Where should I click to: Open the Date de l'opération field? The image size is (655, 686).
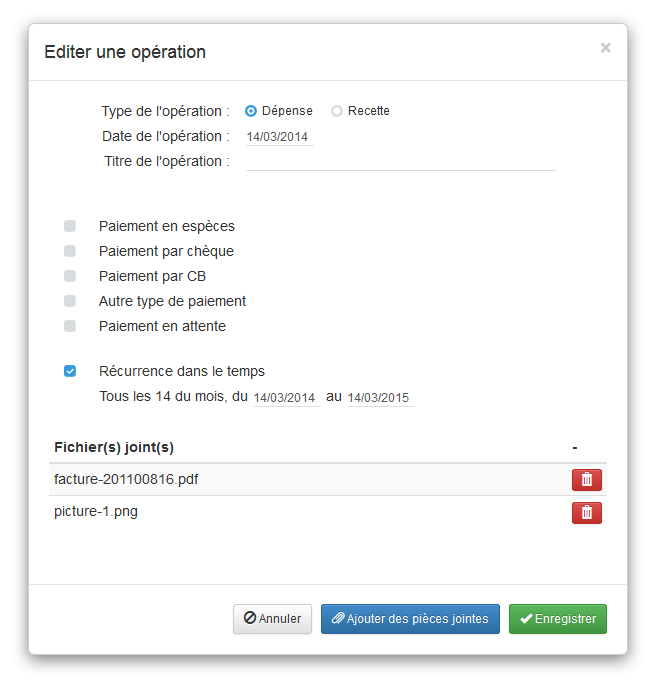[279, 137]
